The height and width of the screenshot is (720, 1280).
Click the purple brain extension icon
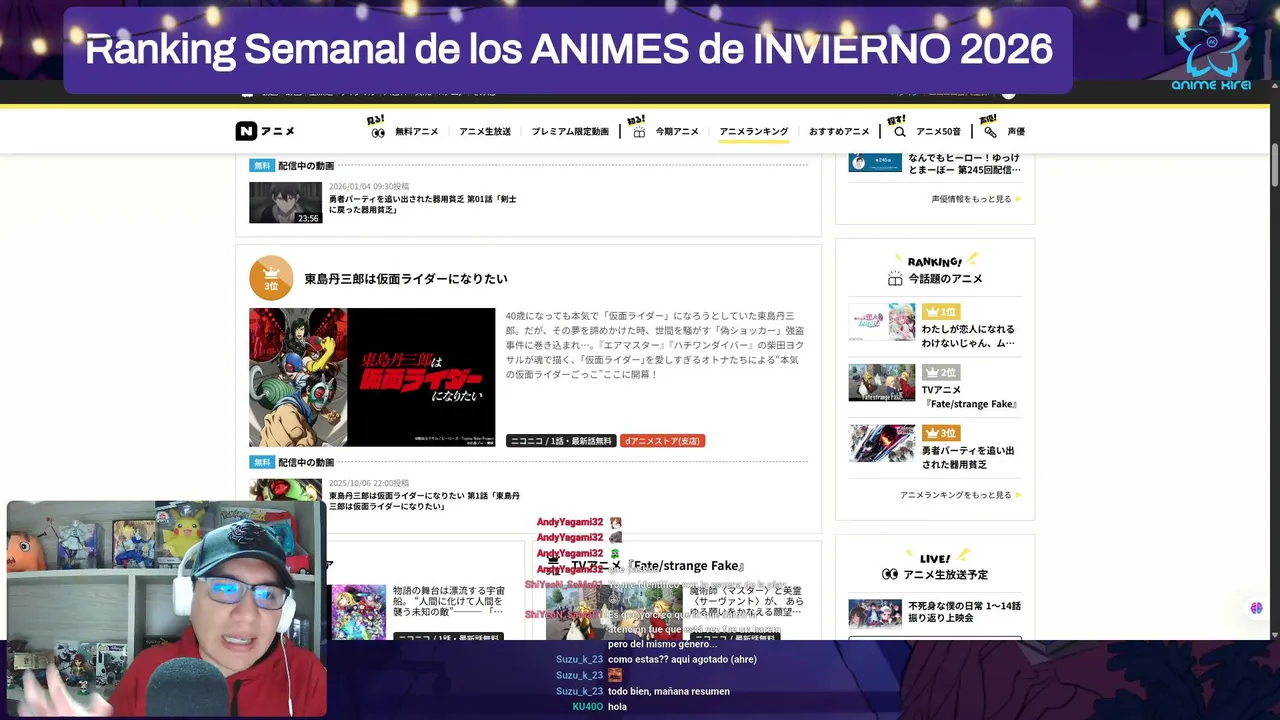click(x=1257, y=608)
